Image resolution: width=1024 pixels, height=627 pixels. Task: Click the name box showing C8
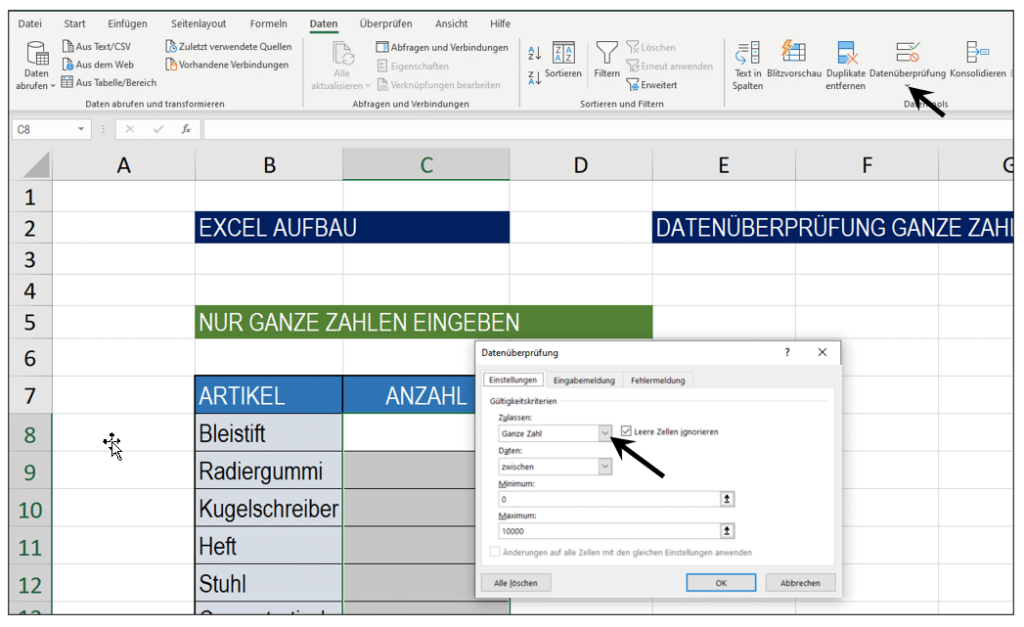[x=43, y=129]
